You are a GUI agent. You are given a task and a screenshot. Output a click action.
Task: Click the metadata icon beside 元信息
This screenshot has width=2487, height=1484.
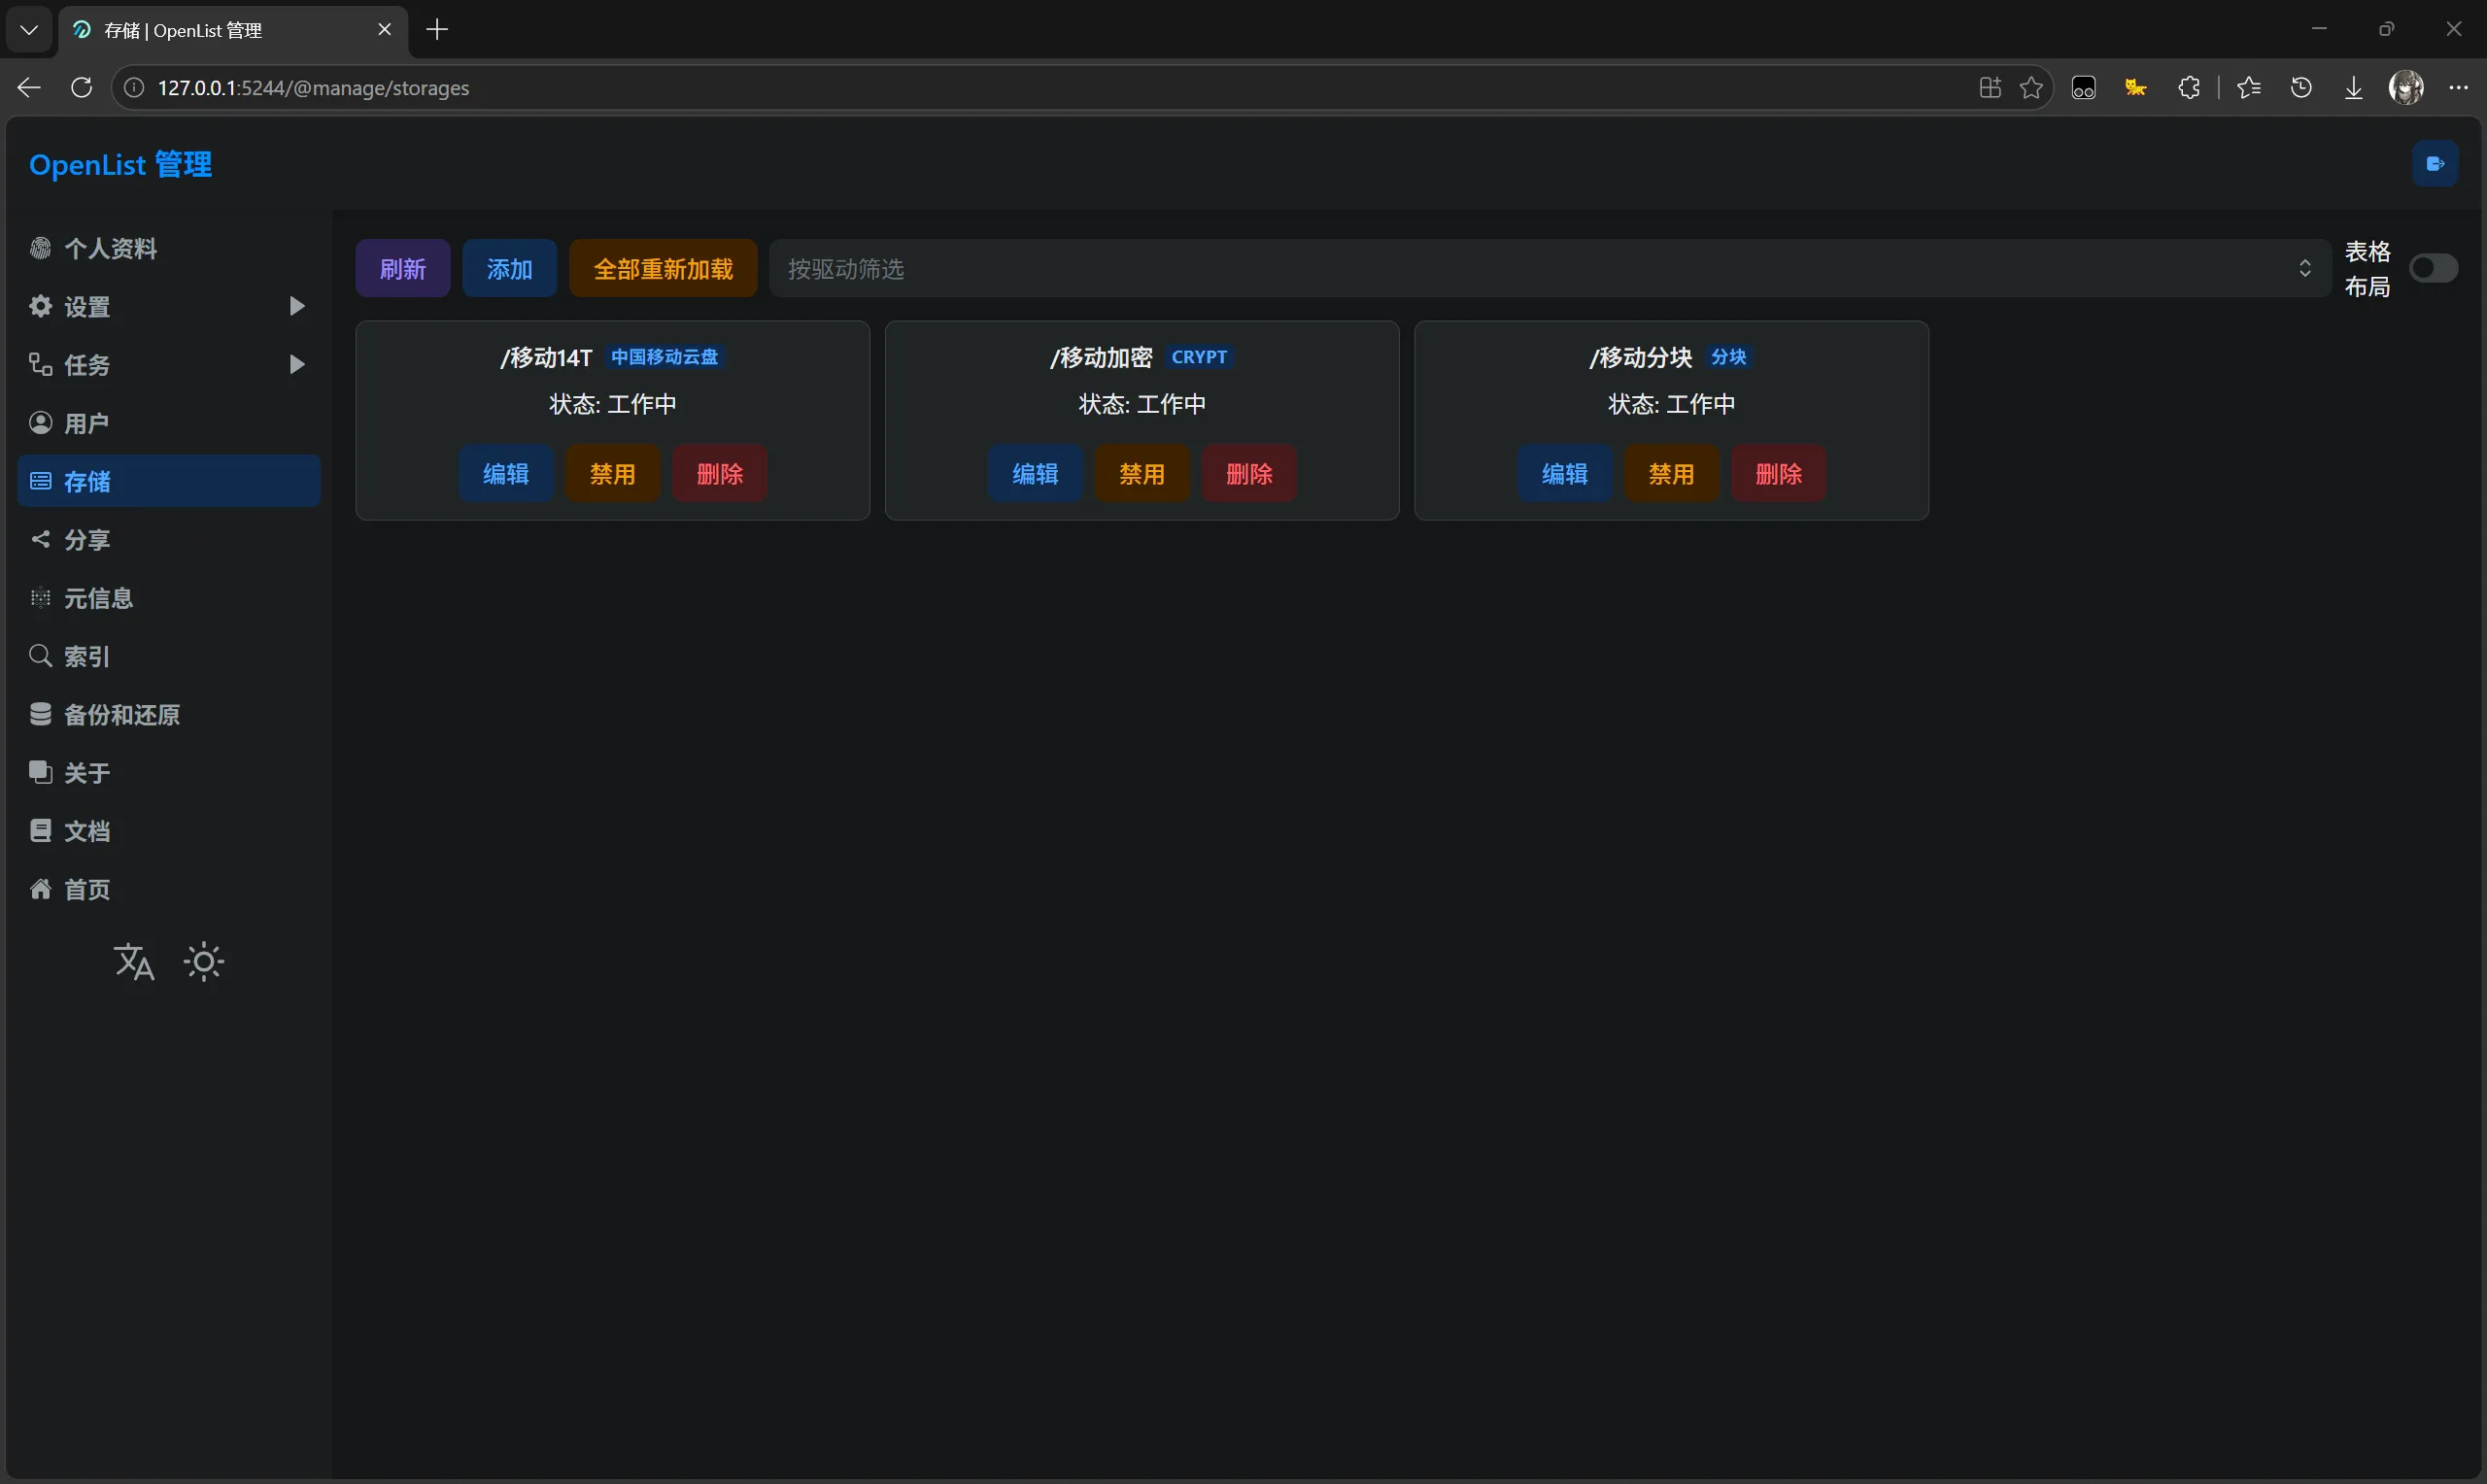click(41, 598)
